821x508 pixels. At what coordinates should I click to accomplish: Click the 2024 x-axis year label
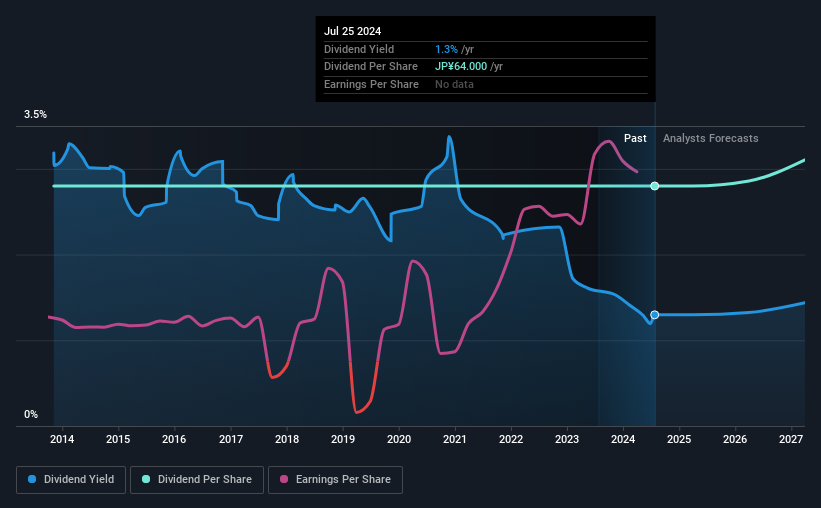point(623,439)
